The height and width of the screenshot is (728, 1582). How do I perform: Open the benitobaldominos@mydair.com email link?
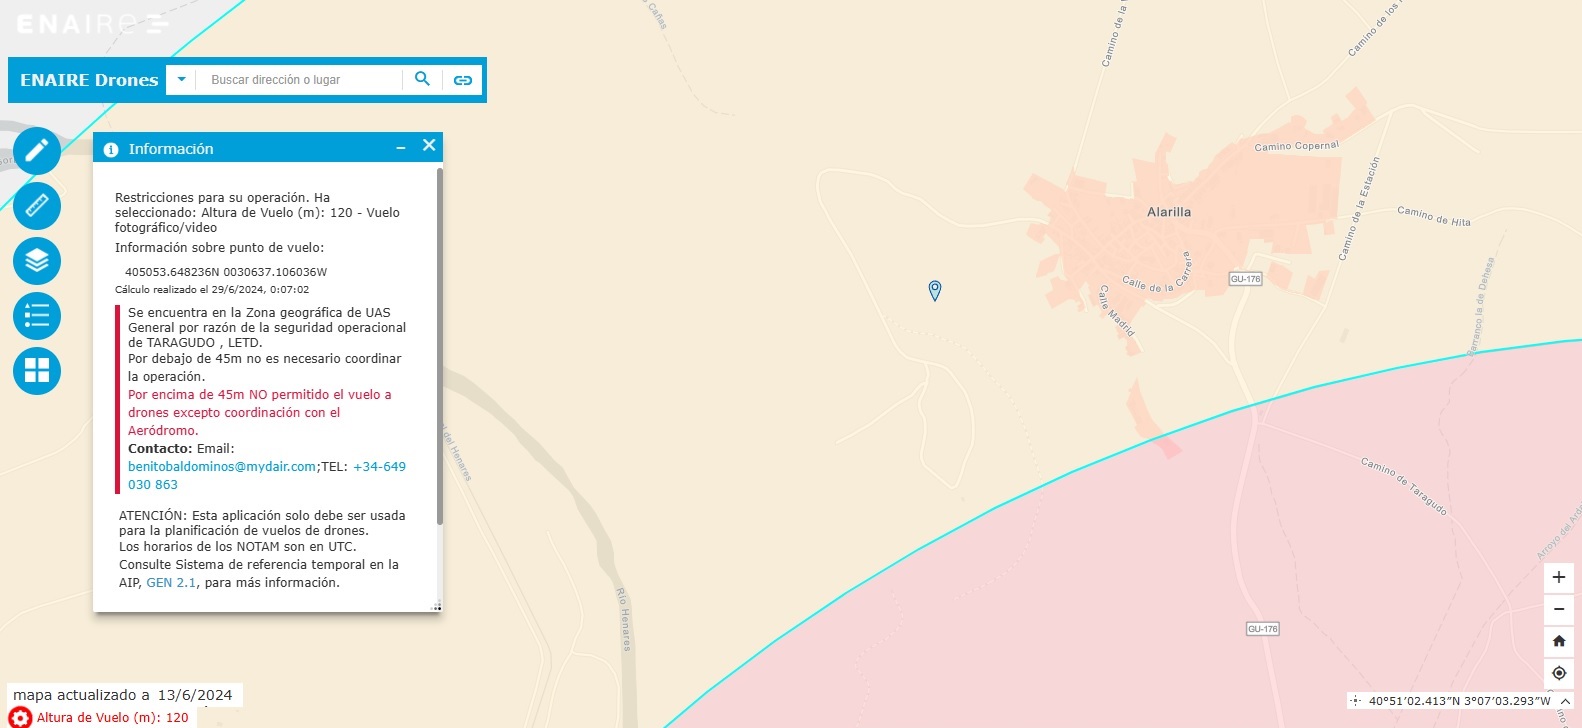[x=222, y=467]
